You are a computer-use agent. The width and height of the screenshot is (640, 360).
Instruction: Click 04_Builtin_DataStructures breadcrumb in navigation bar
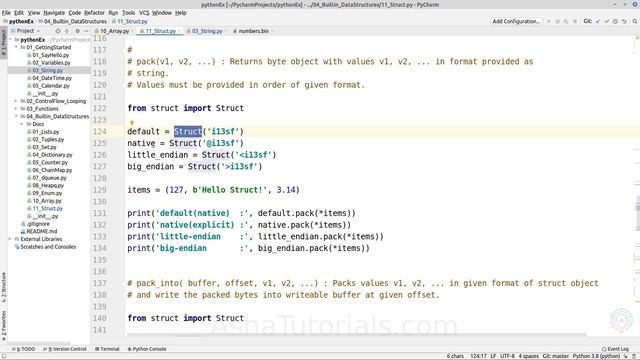(x=75, y=21)
